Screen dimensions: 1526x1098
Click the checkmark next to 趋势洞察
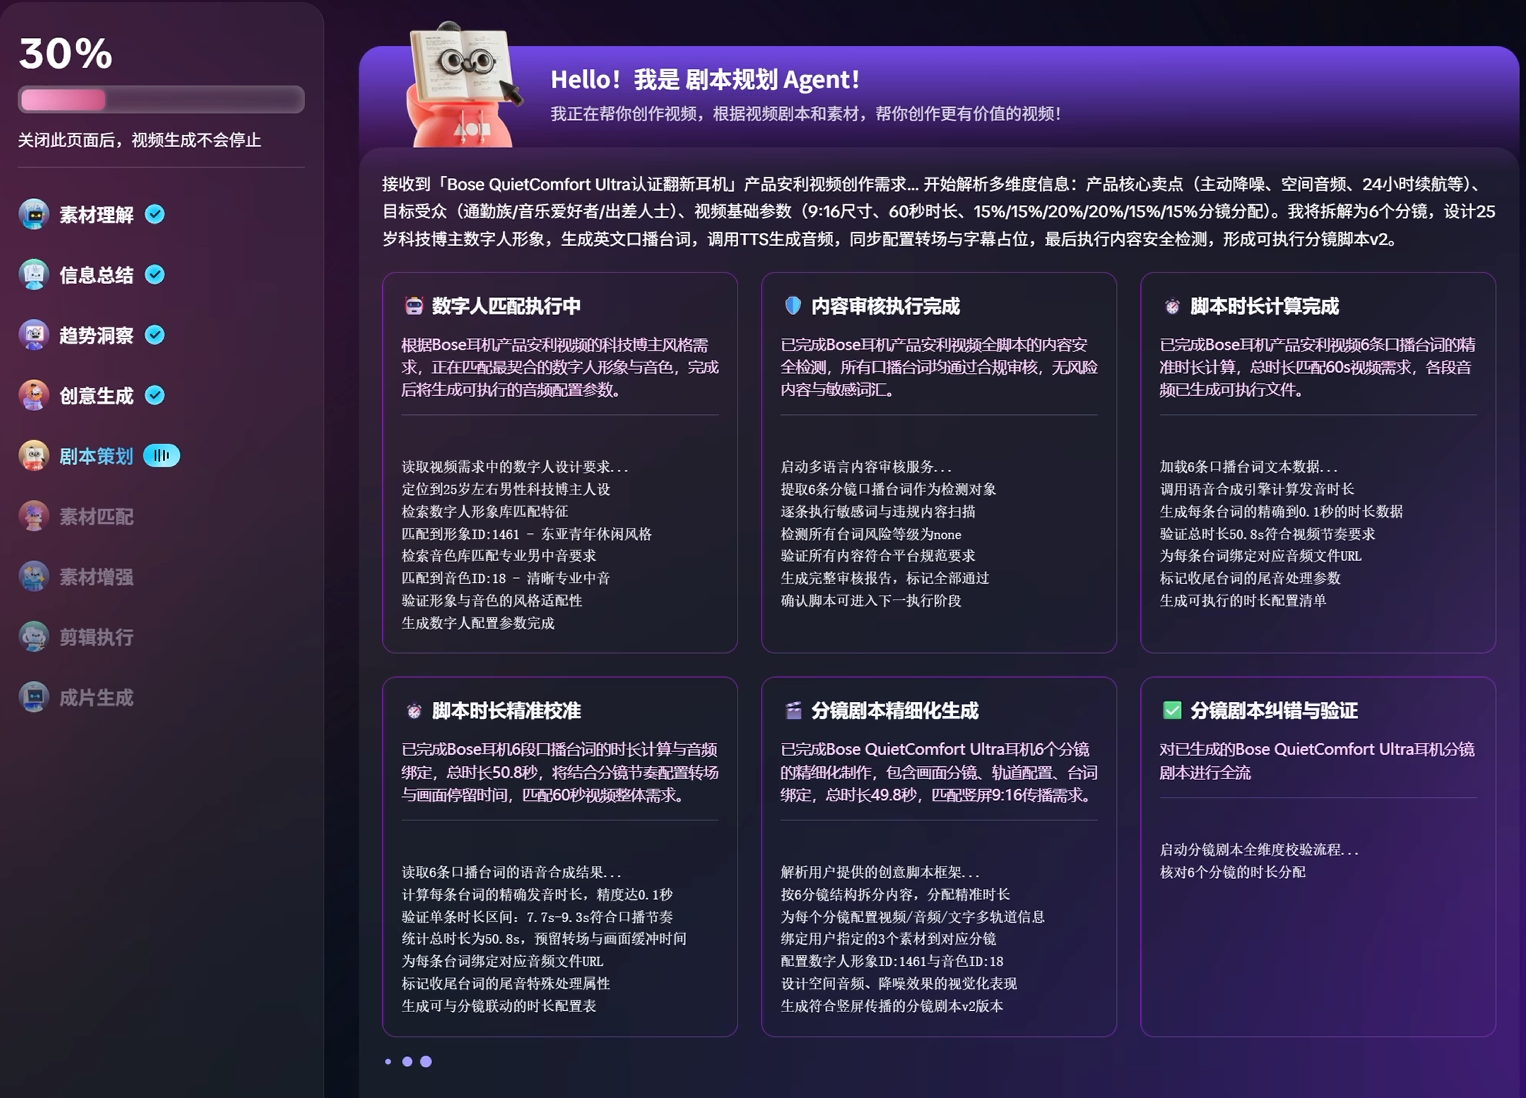click(x=154, y=334)
